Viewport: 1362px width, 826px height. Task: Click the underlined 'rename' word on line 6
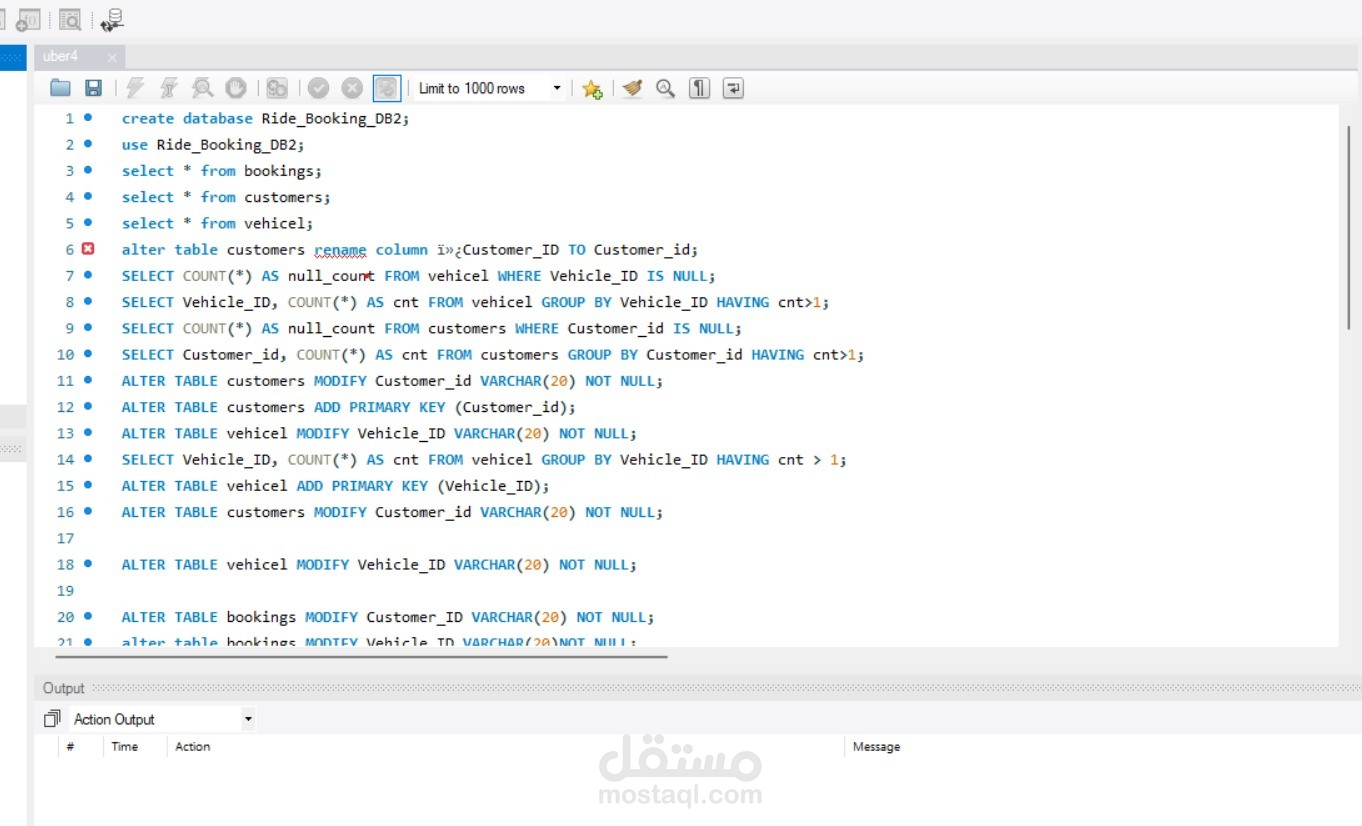(x=340, y=250)
